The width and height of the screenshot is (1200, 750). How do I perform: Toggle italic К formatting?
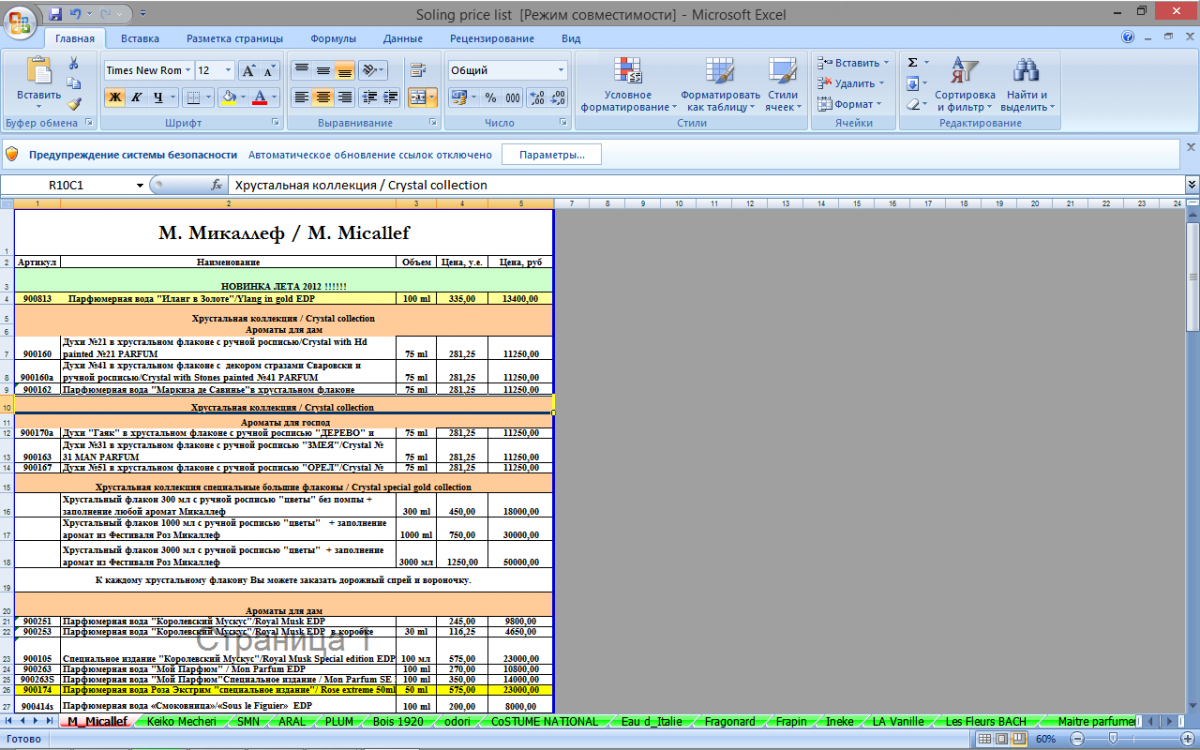[x=135, y=97]
